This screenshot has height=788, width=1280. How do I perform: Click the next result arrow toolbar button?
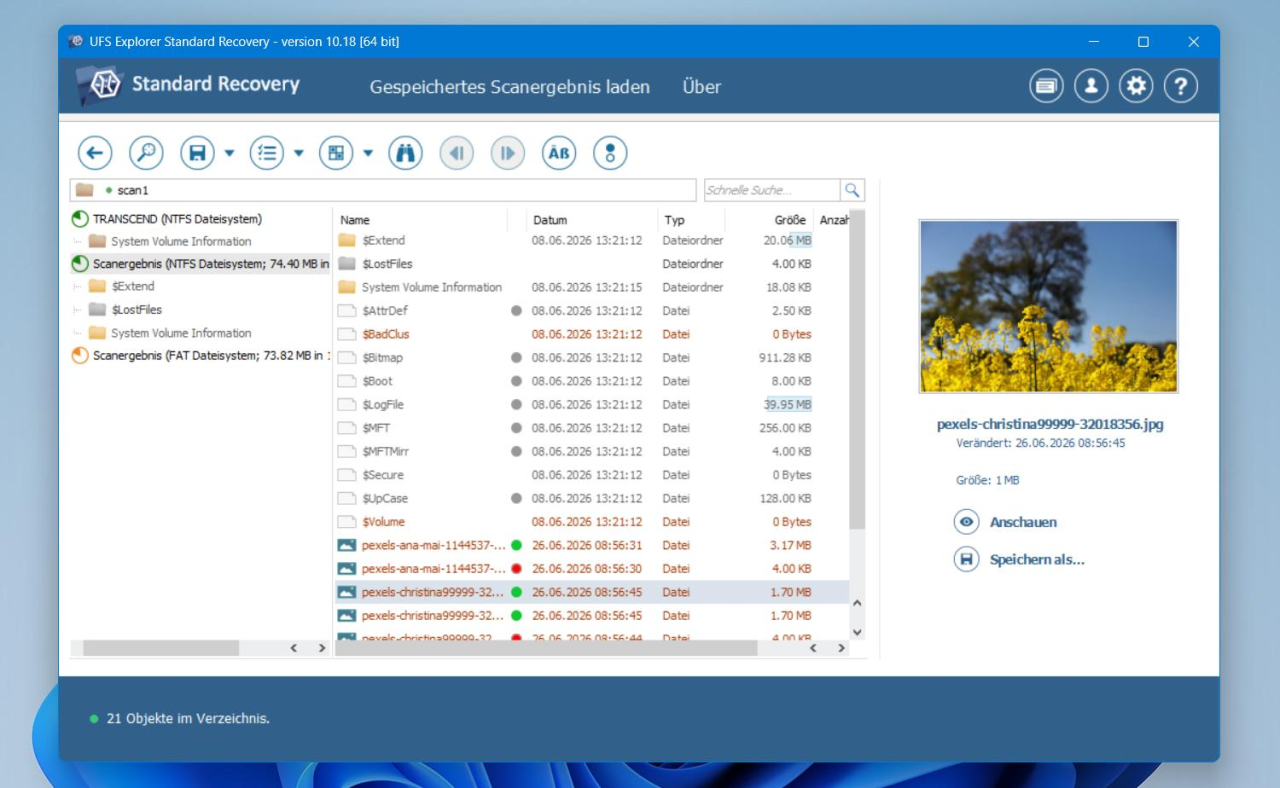pyautogui.click(x=508, y=153)
